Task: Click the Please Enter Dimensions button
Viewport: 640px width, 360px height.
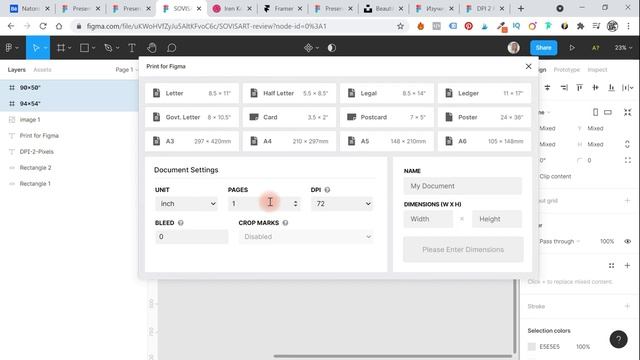Action: tap(463, 249)
